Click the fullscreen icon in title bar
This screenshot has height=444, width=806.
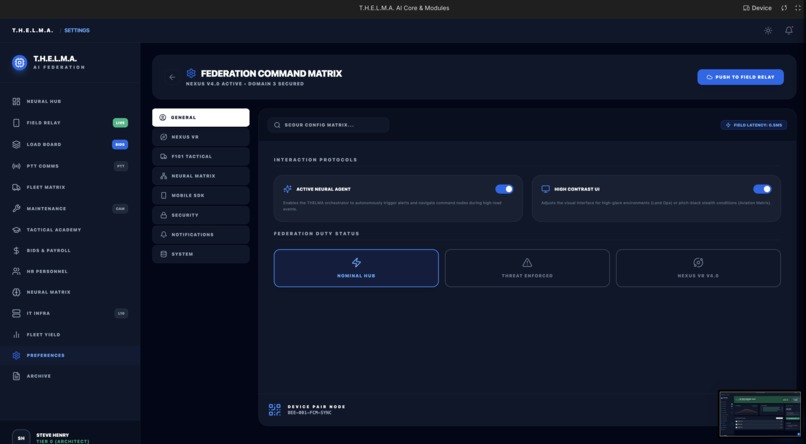click(798, 8)
